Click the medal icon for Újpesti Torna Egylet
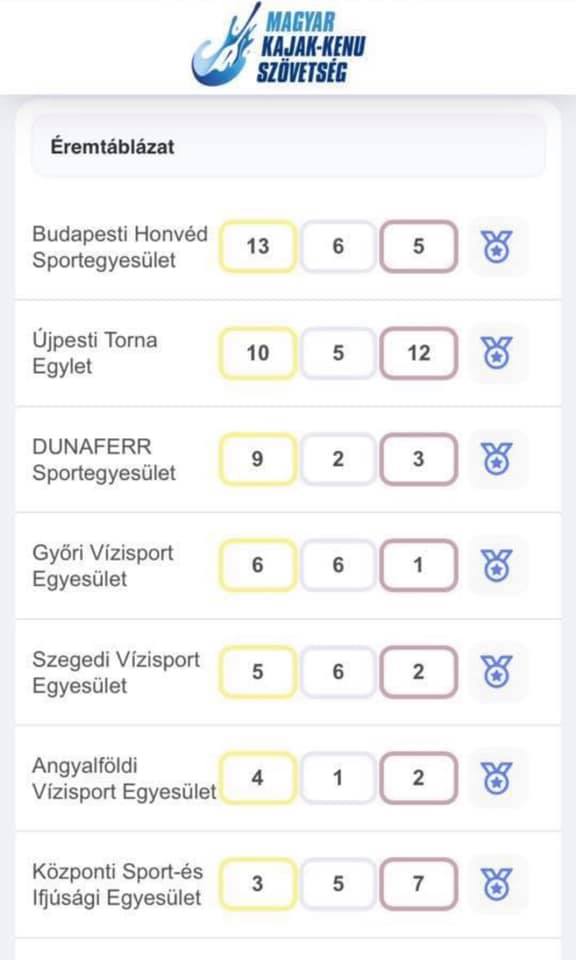This screenshot has height=960, width=576. (497, 353)
